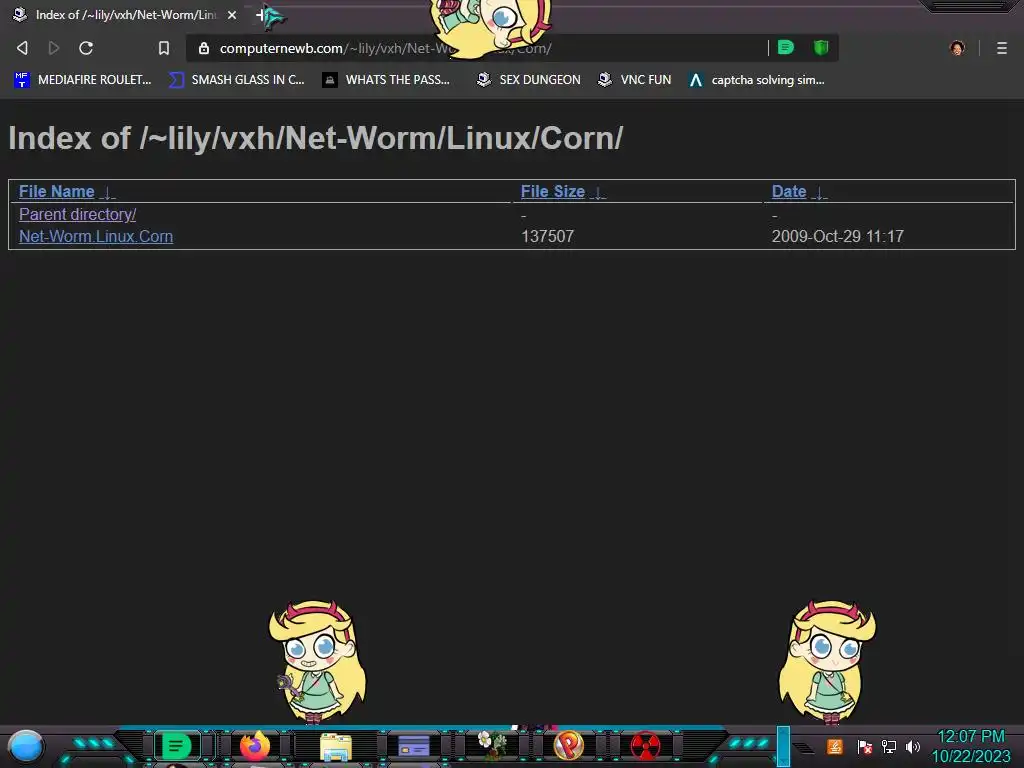
Task: Open the red radiation icon on taskbar
Action: tap(645, 746)
